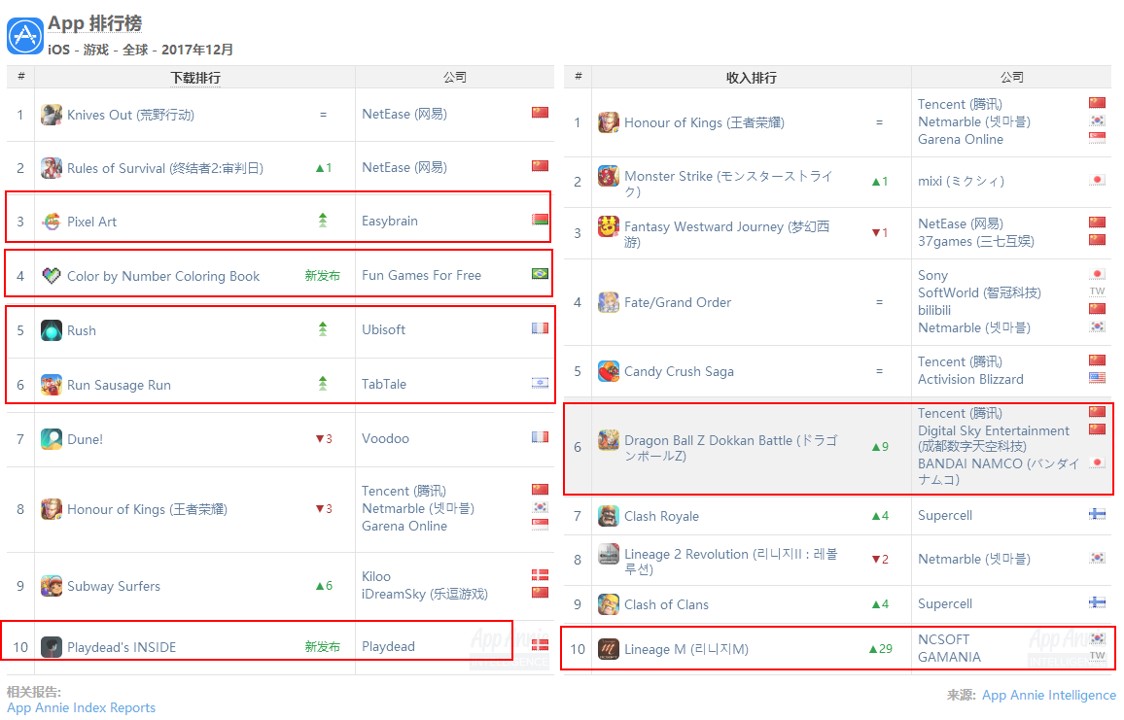
Task: Click the Fun Games For Free text
Action: (x=421, y=275)
